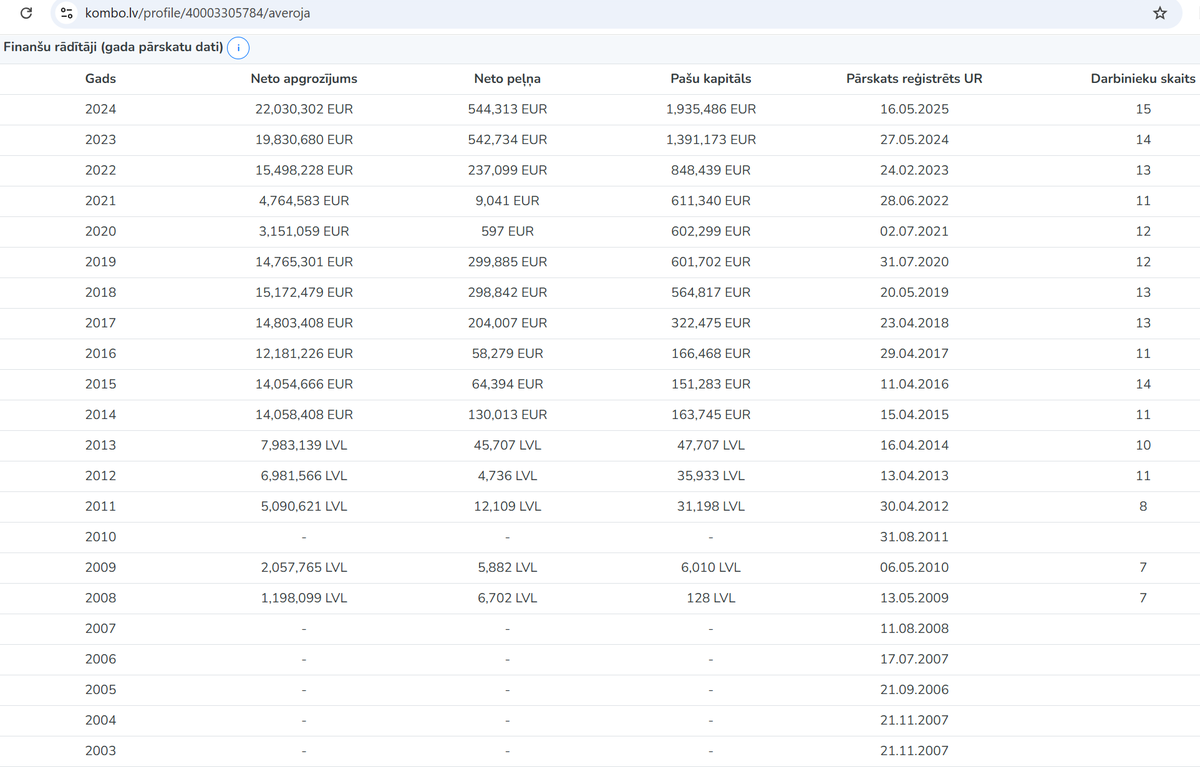
Task: Select turnover value 12,181,226 EUR
Action: click(x=304, y=354)
